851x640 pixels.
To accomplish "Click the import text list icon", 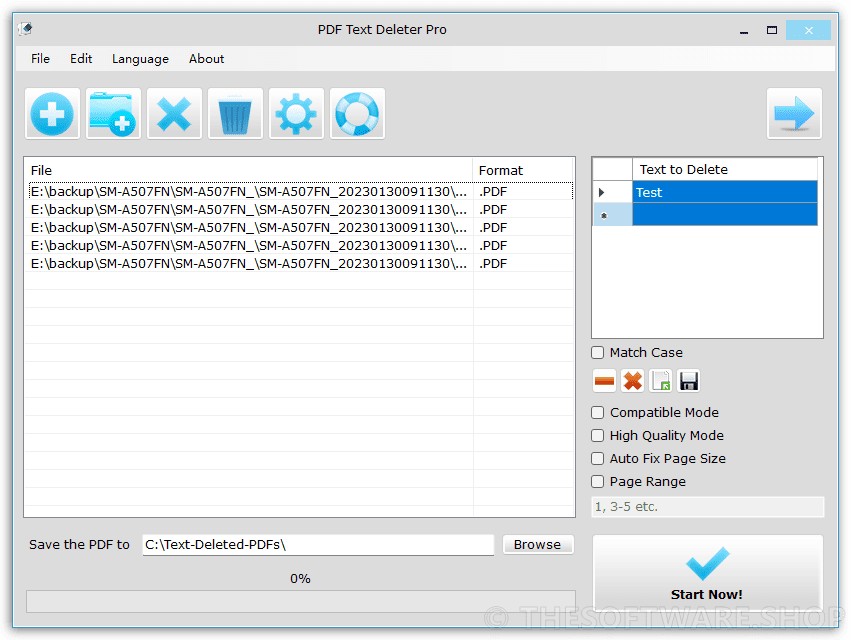I will pyautogui.click(x=661, y=381).
